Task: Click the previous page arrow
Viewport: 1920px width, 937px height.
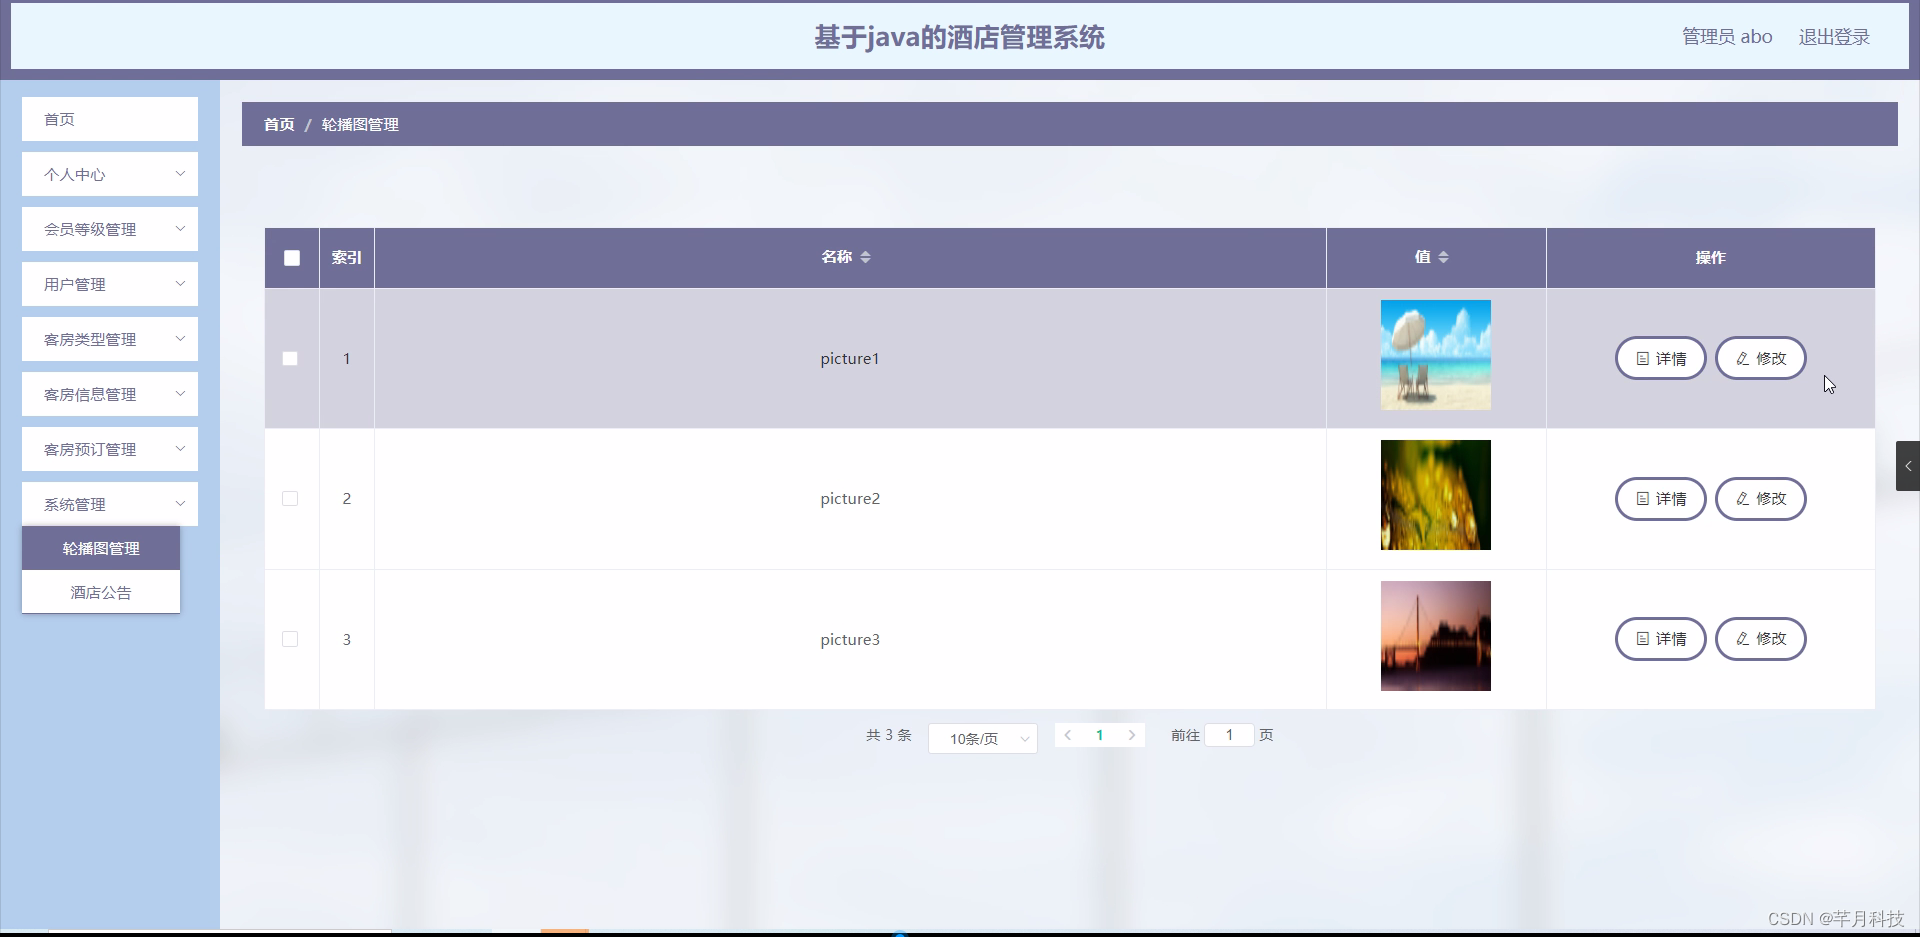Action: [1069, 734]
